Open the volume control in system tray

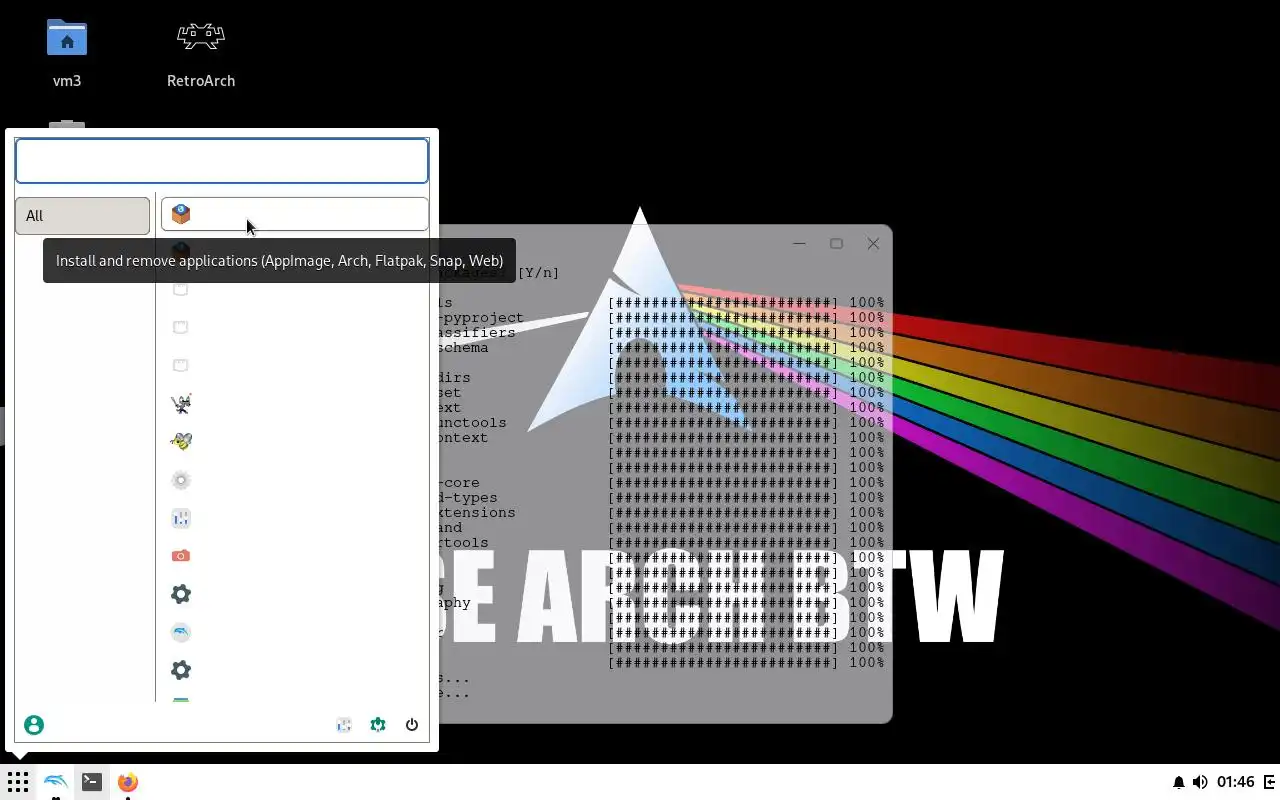1200,782
